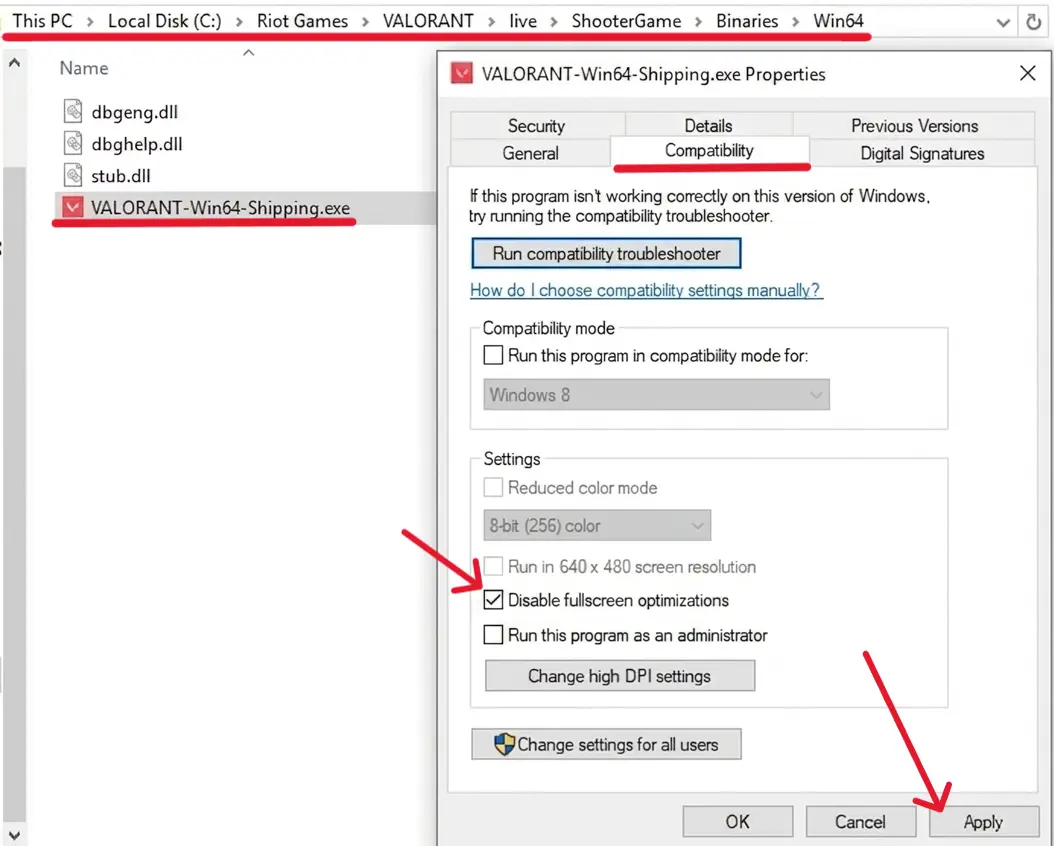
Task: Open the Windows 8 compatibility dropdown
Action: click(656, 394)
